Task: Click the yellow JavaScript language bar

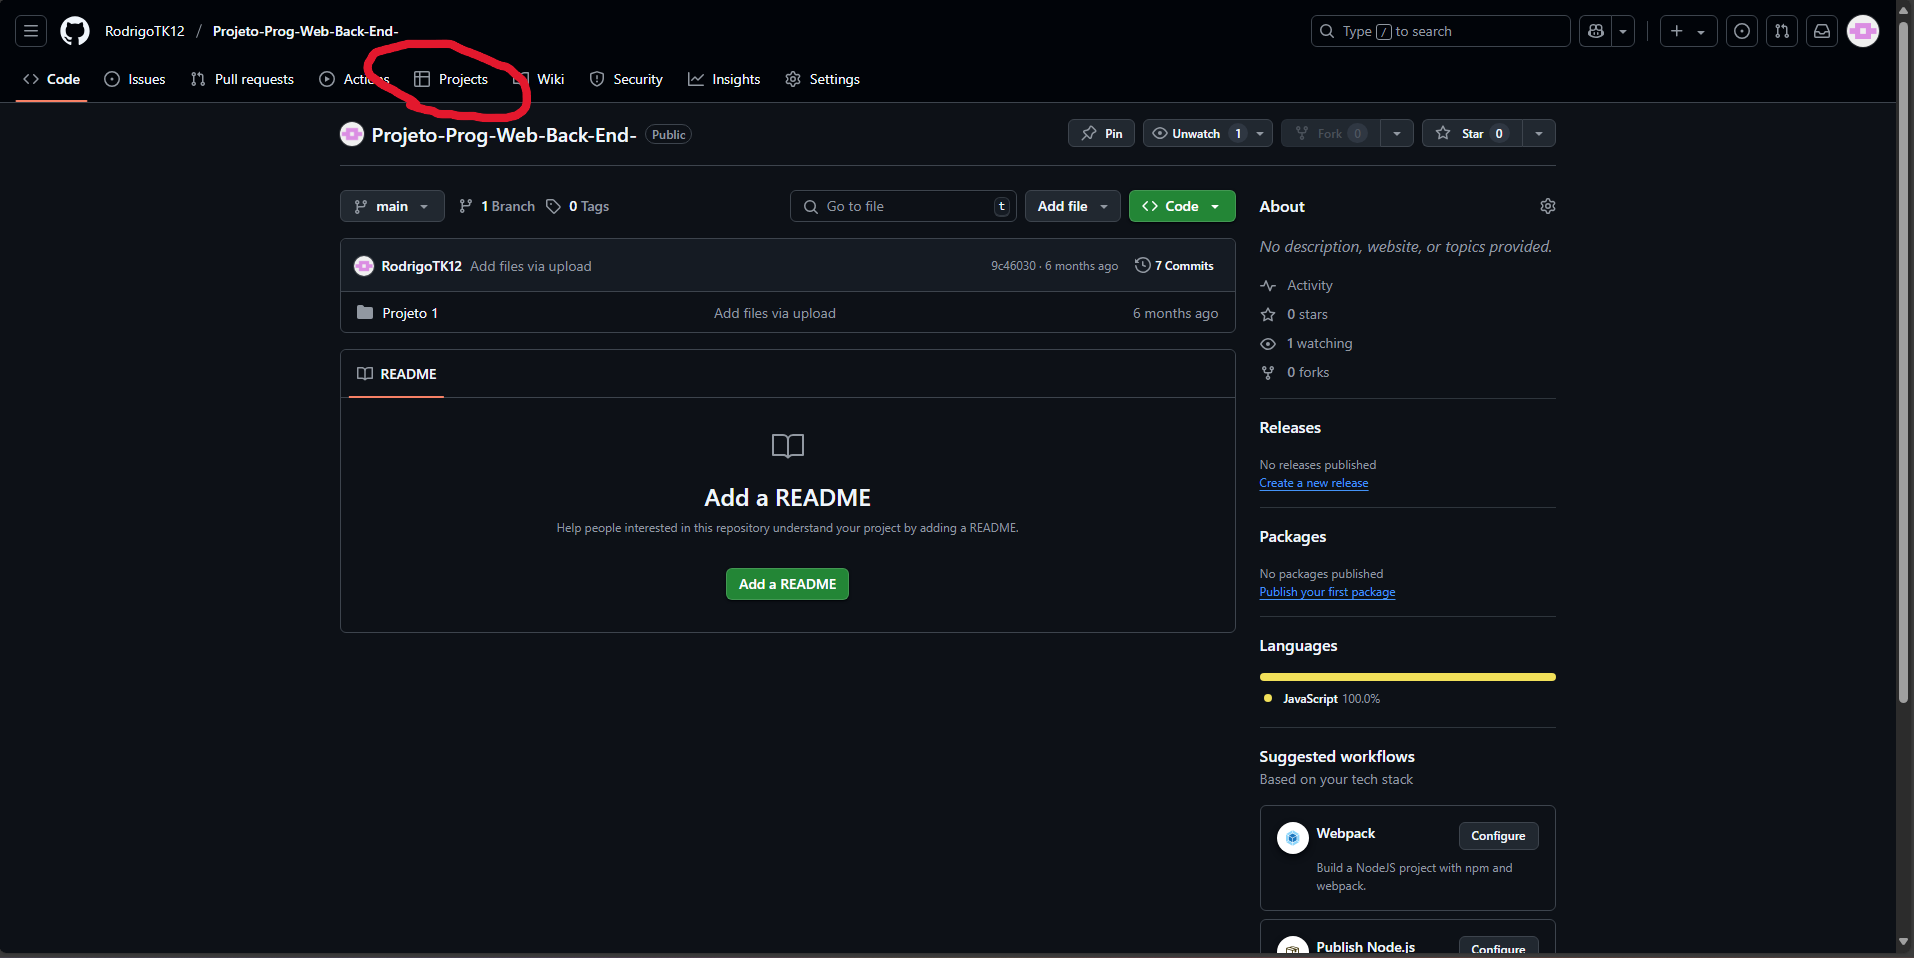Action: (x=1408, y=677)
